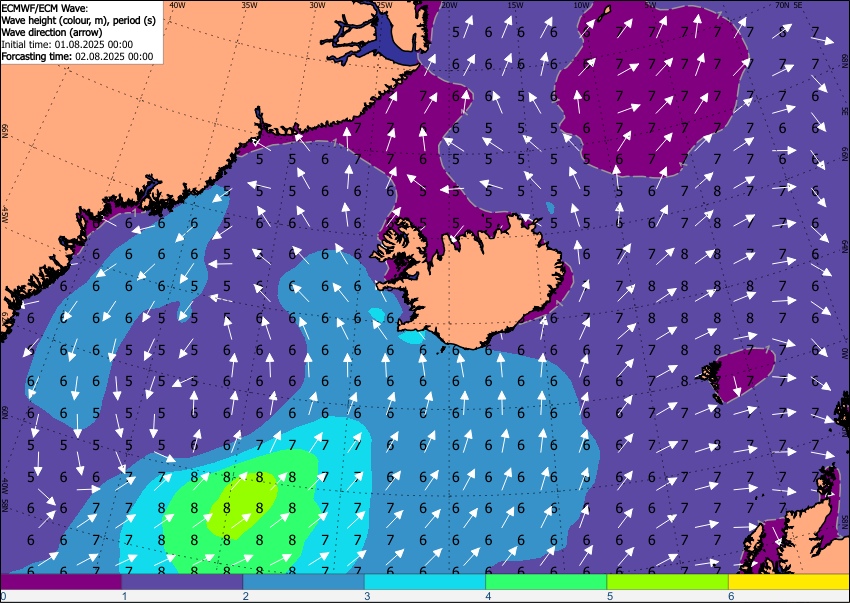Click the Iceland landmass on the map
Screen dimensions: 850x603
point(477,287)
